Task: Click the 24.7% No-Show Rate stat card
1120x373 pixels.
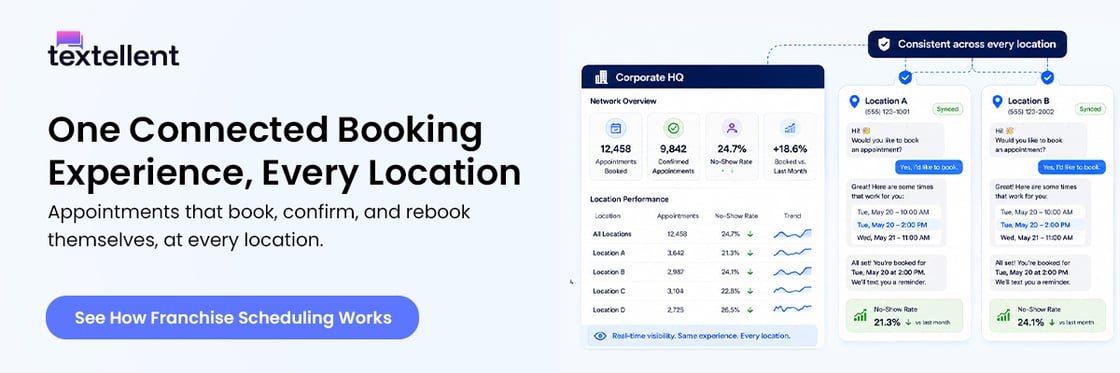Action: tap(731, 146)
